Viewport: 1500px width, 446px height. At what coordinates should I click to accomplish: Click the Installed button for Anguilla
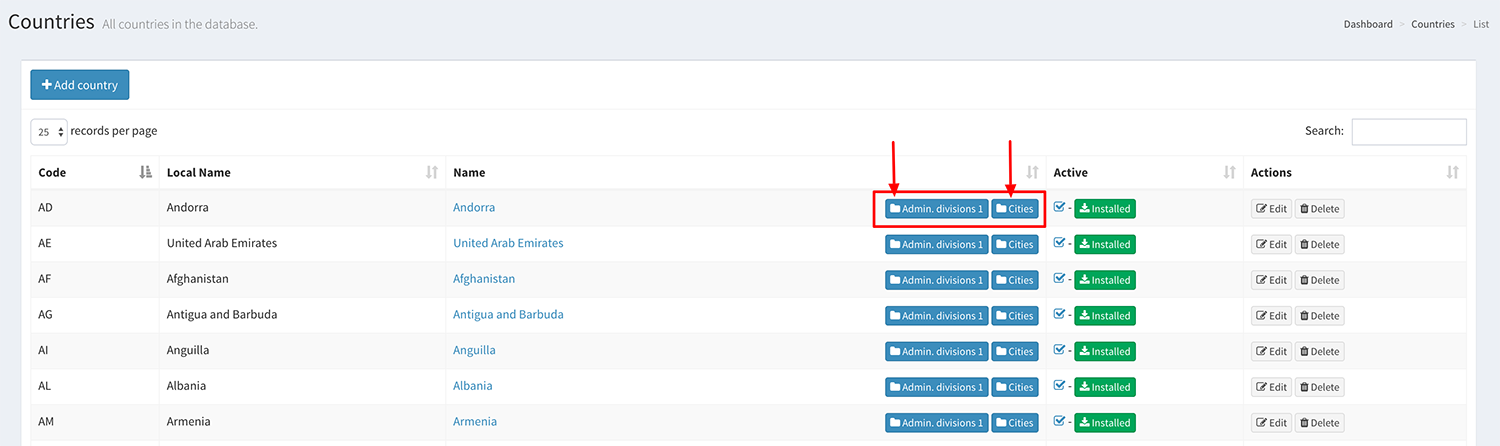(x=1105, y=351)
